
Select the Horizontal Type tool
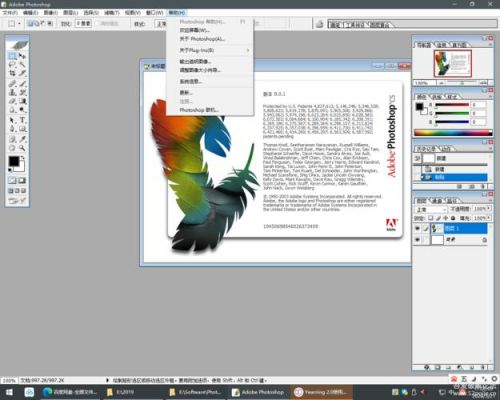pyautogui.click(x=22, y=120)
